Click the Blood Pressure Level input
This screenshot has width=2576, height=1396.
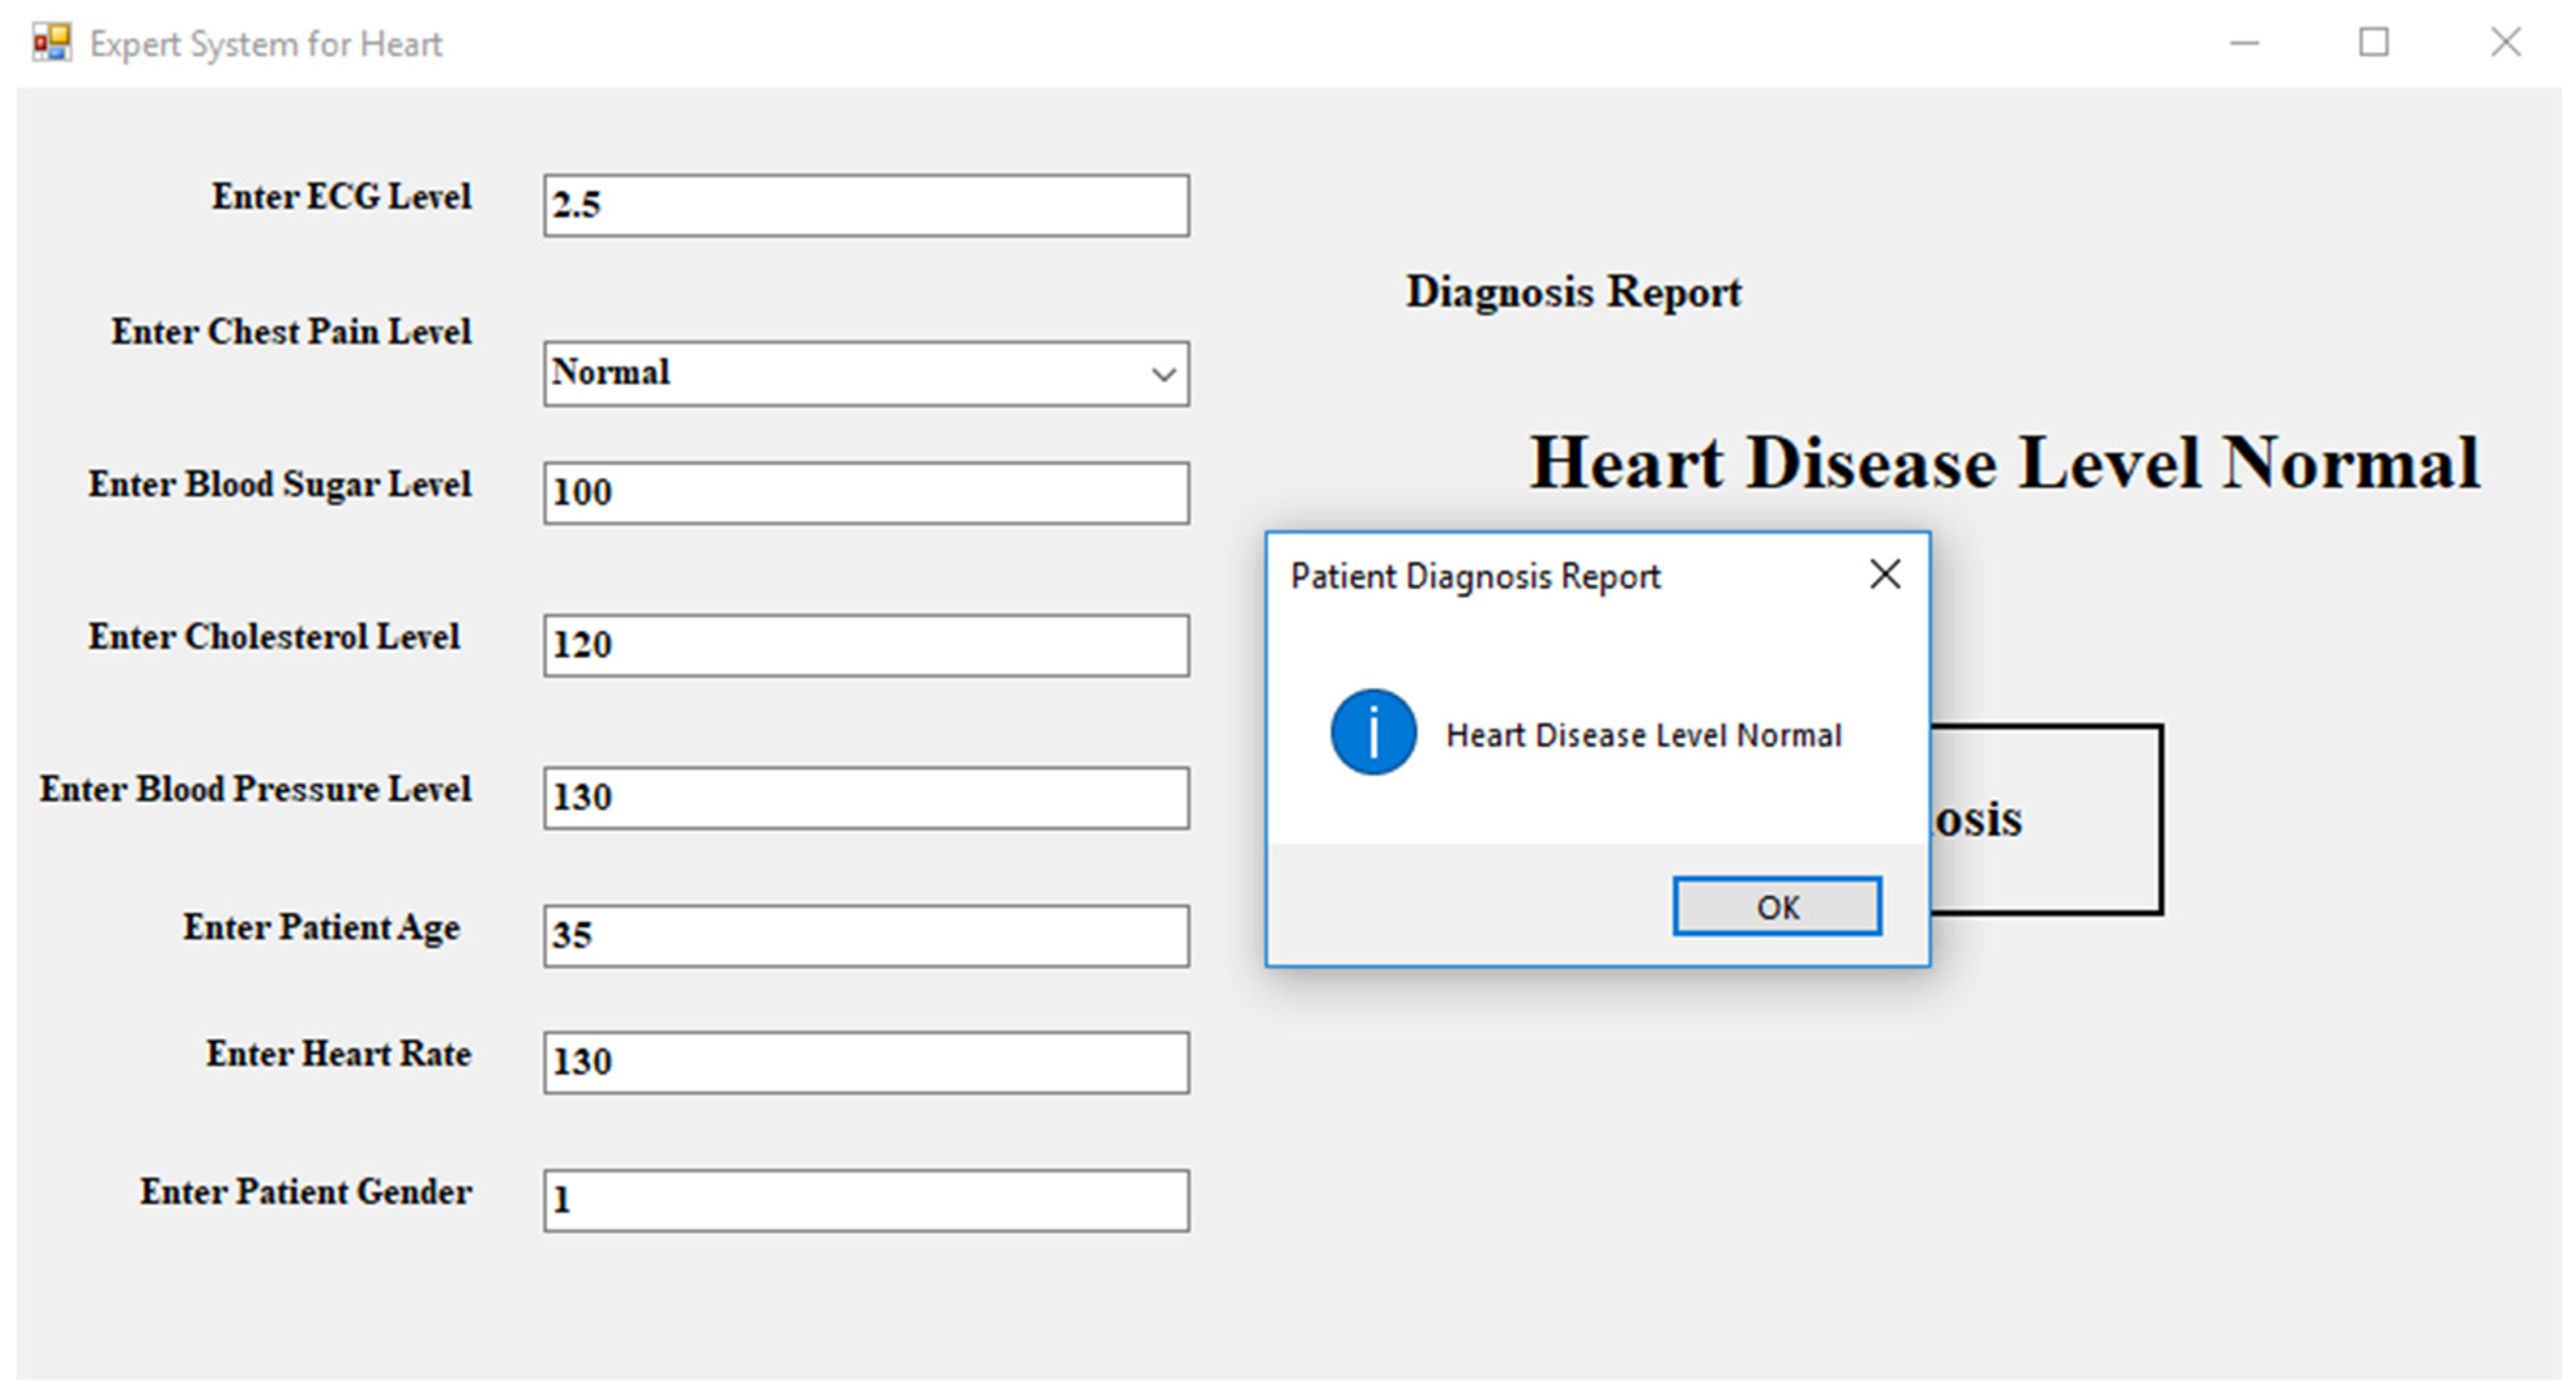coord(866,798)
